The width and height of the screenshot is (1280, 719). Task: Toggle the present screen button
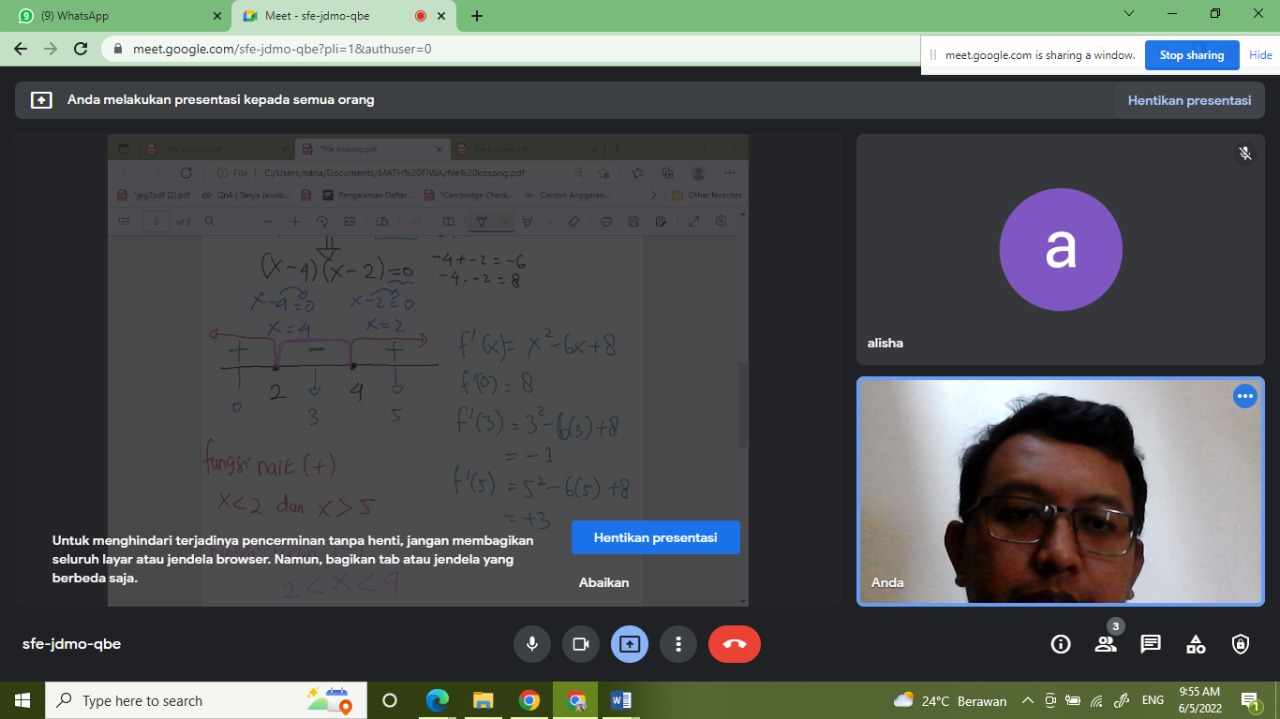pyautogui.click(x=629, y=644)
